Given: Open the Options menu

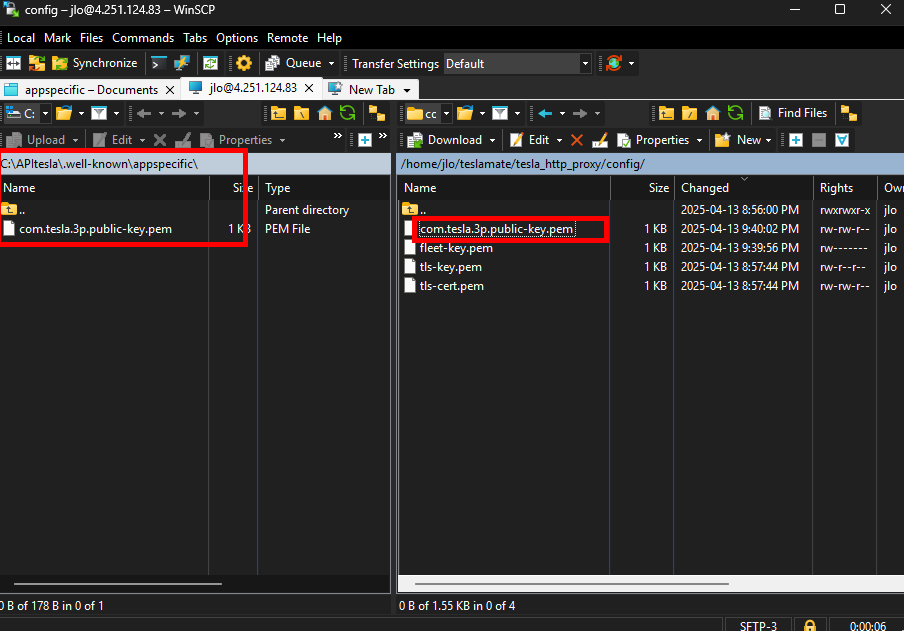Looking at the screenshot, I should 237,38.
